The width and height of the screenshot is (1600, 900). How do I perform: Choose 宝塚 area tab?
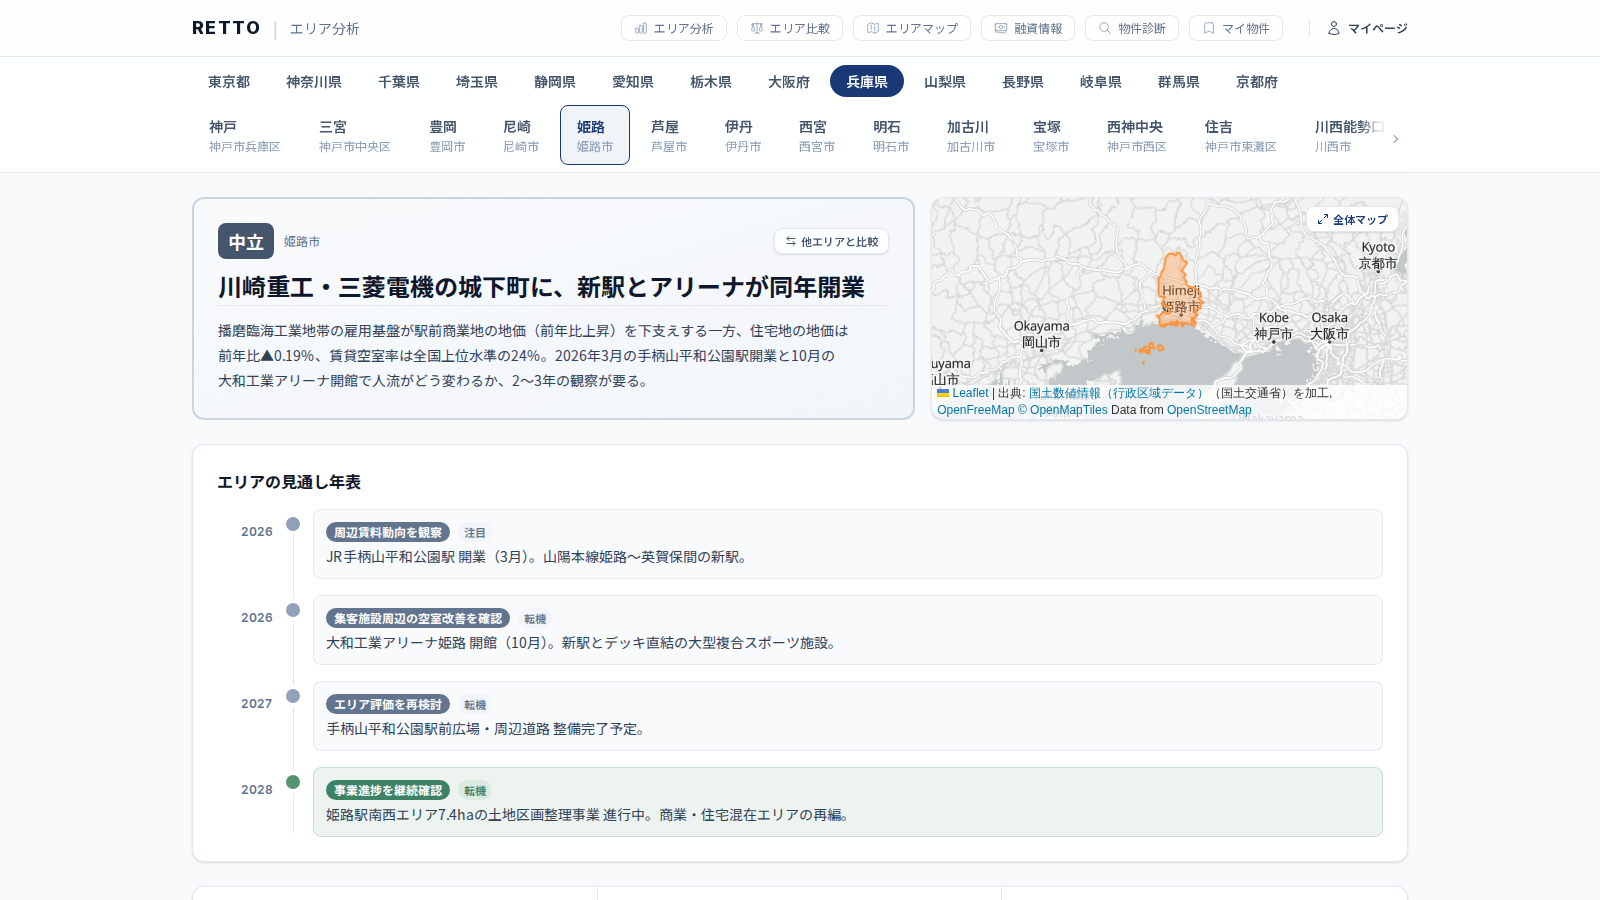(x=1051, y=135)
